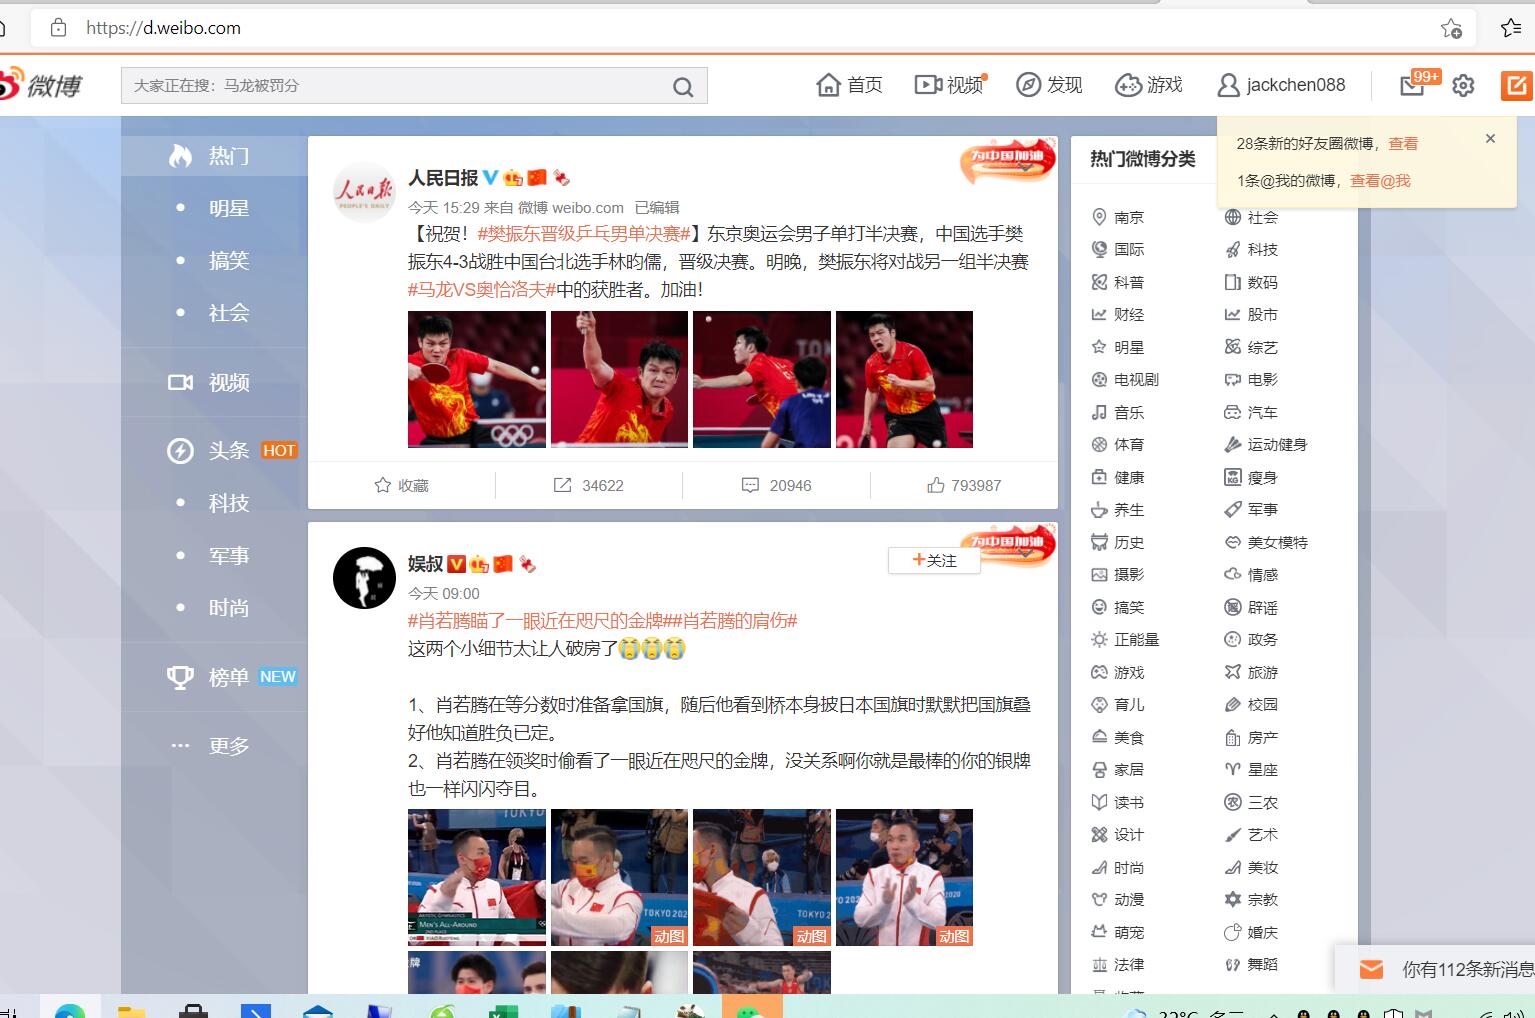Select 热门 in the left sidebar
The image size is (1535, 1018).
(x=213, y=156)
